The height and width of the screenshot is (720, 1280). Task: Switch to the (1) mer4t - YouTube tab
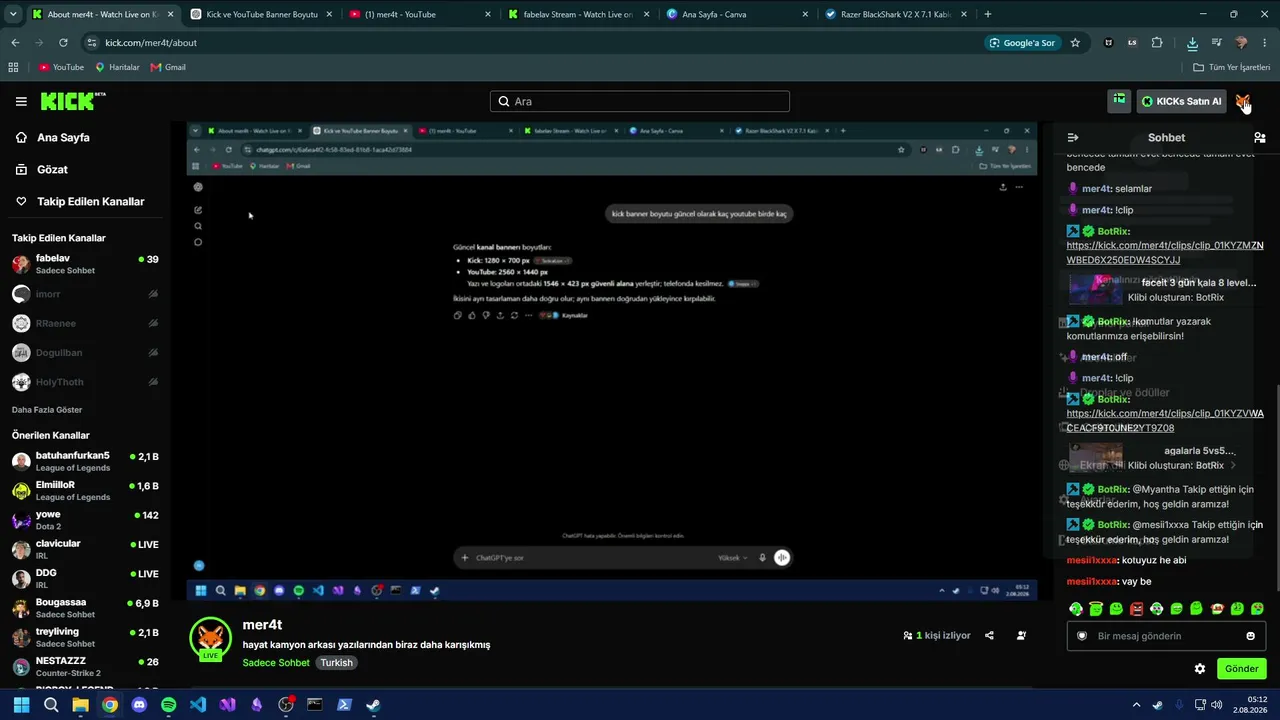[422, 14]
